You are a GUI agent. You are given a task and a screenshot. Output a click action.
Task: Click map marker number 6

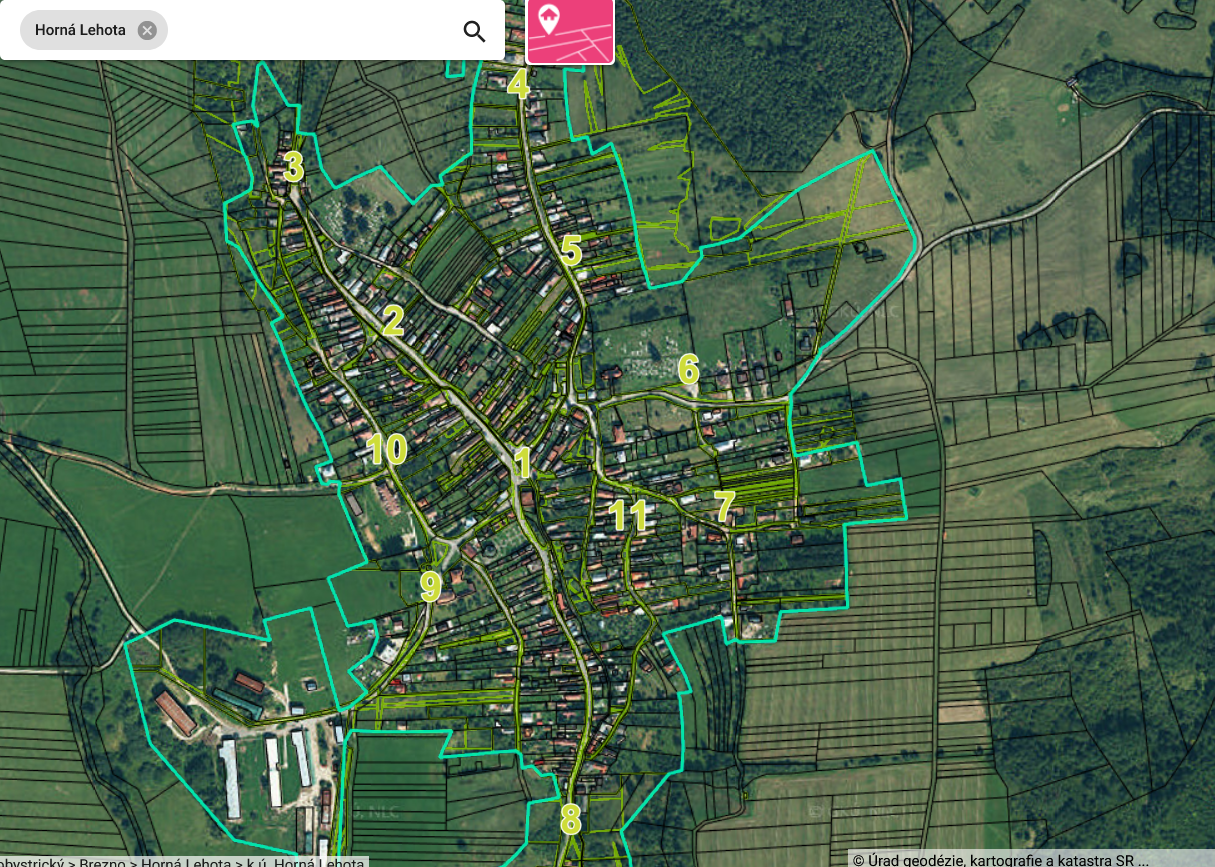coord(688,369)
